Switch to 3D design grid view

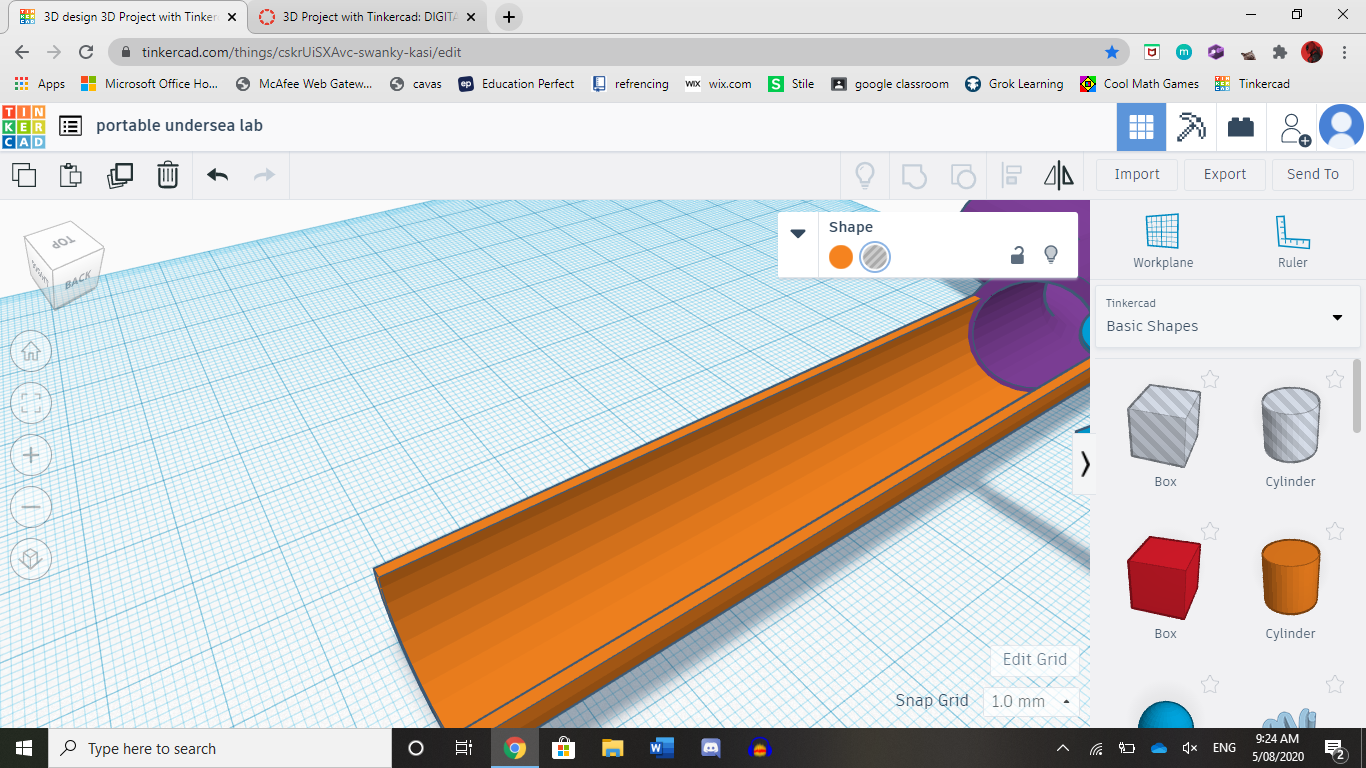[x=1141, y=127]
